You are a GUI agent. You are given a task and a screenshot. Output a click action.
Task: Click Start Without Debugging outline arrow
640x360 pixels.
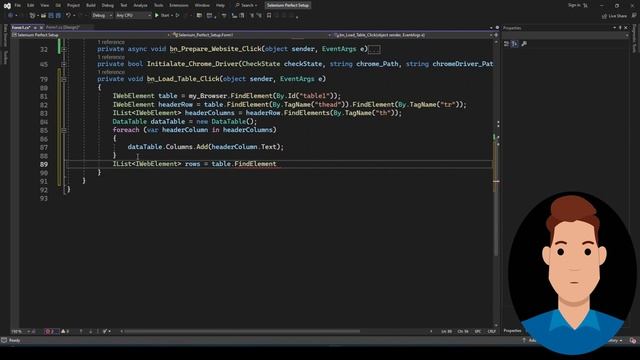click(178, 16)
